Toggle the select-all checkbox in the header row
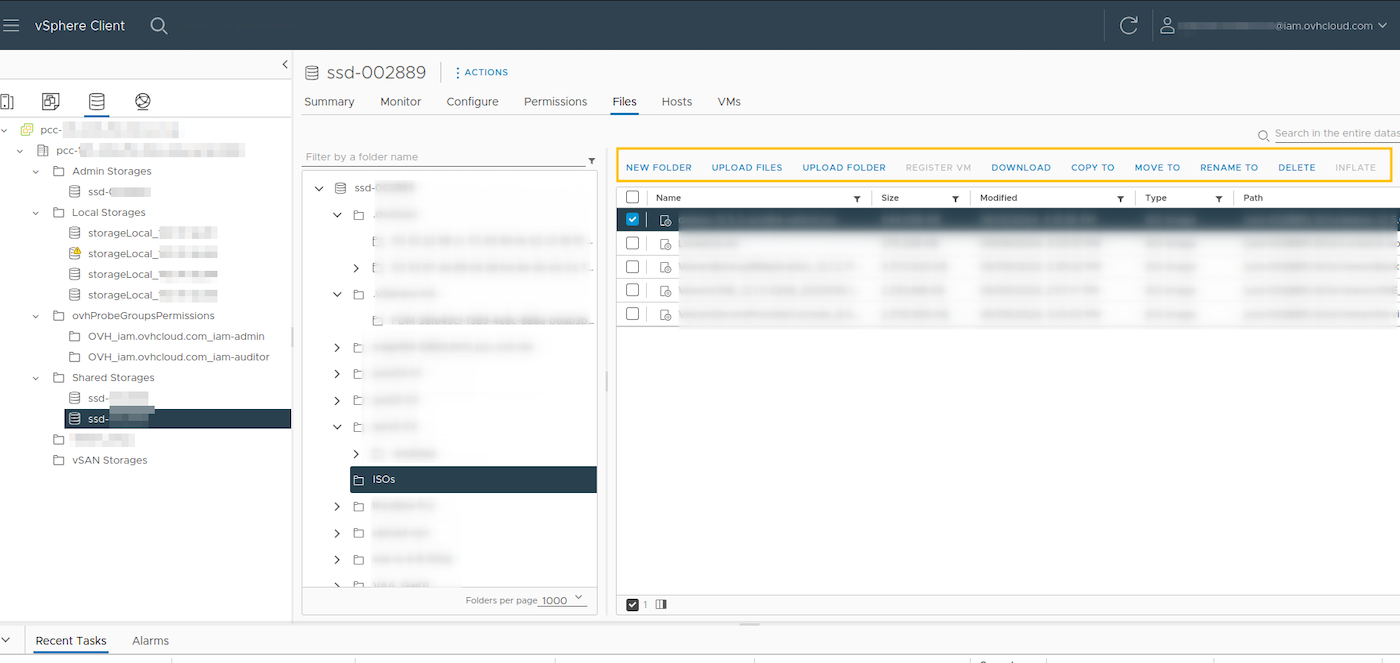Image resolution: width=1400 pixels, height=663 pixels. click(x=633, y=197)
